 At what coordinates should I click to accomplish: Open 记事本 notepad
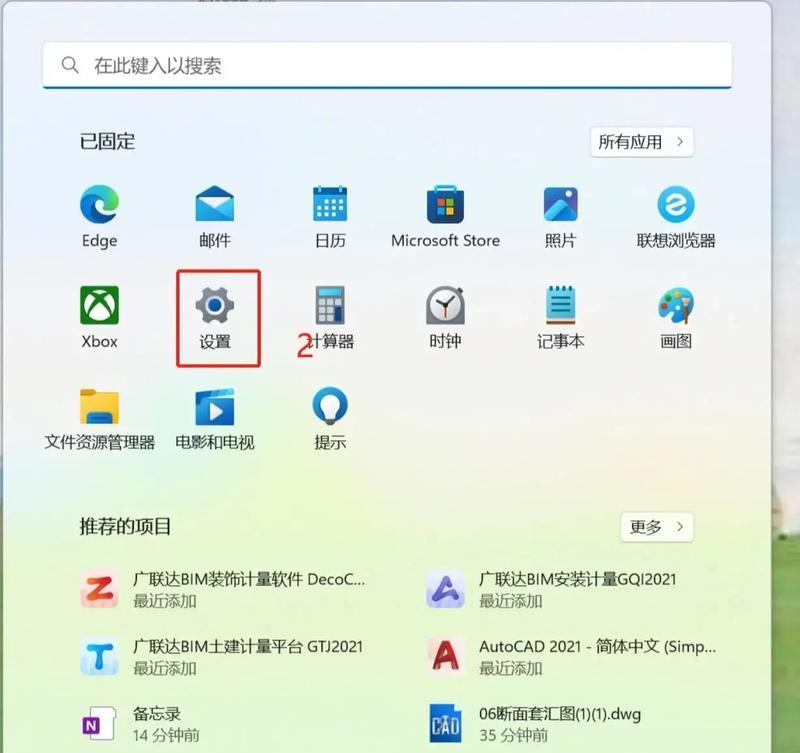click(x=560, y=317)
